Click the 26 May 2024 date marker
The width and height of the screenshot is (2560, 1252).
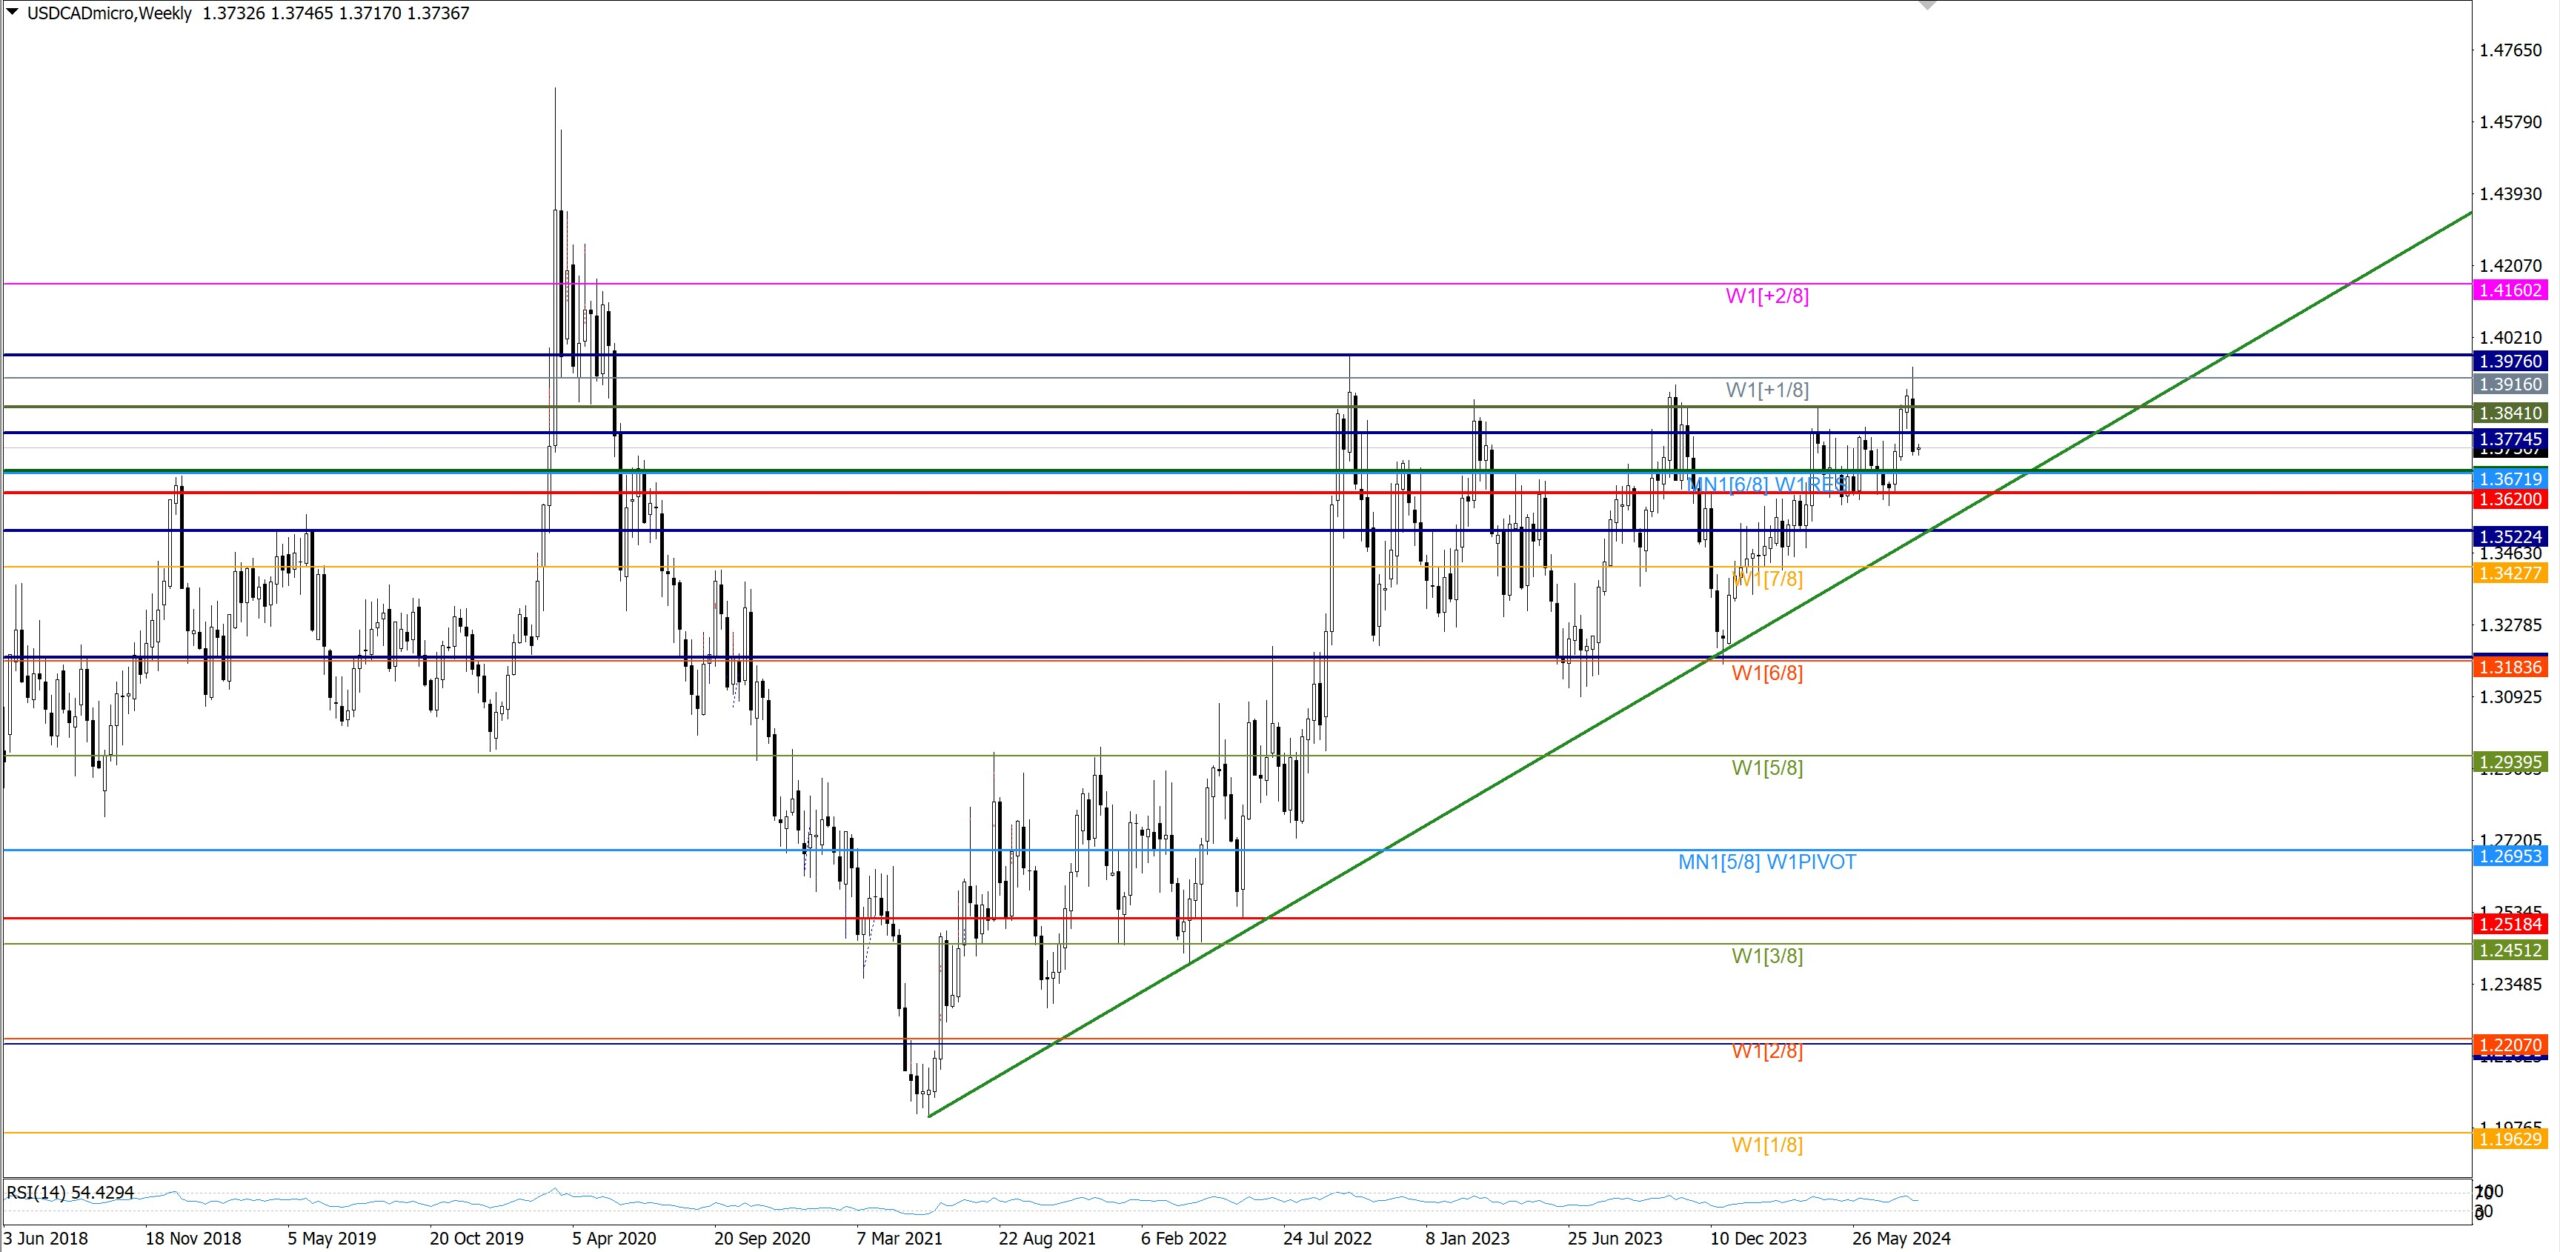[1900, 1238]
